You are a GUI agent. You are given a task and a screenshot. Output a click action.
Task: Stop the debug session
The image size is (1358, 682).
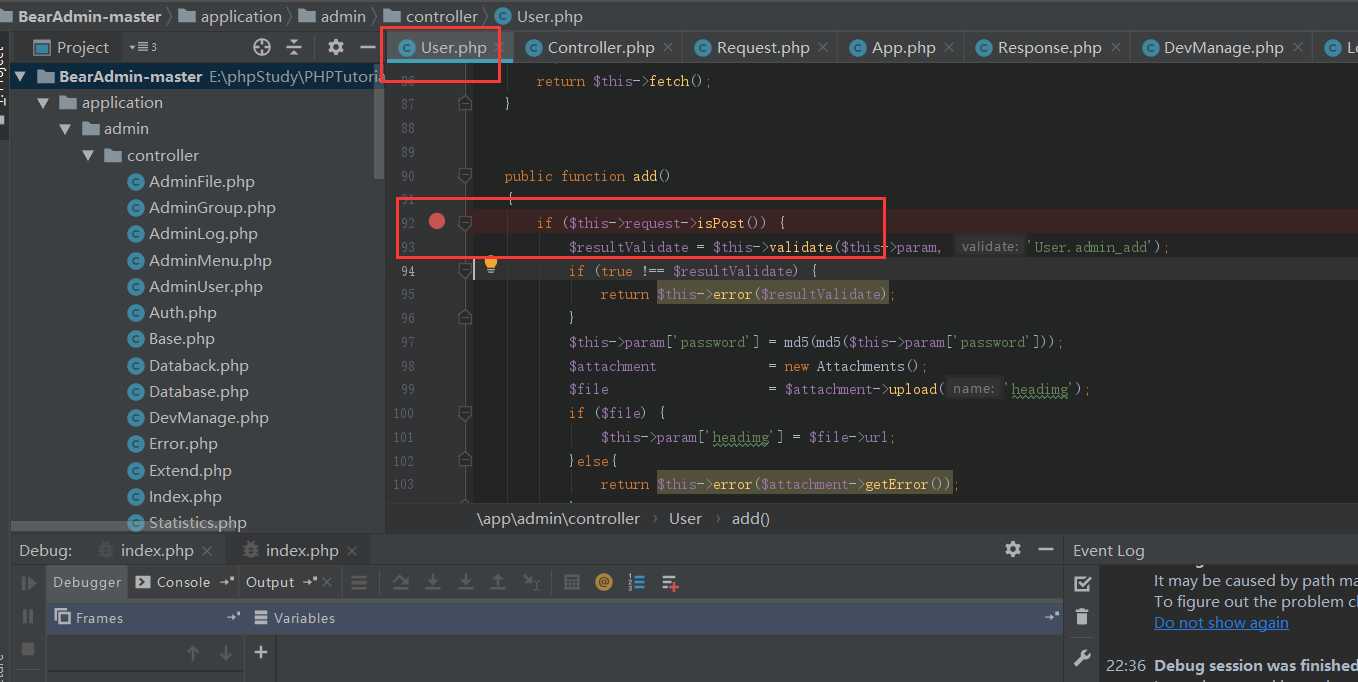click(x=28, y=649)
